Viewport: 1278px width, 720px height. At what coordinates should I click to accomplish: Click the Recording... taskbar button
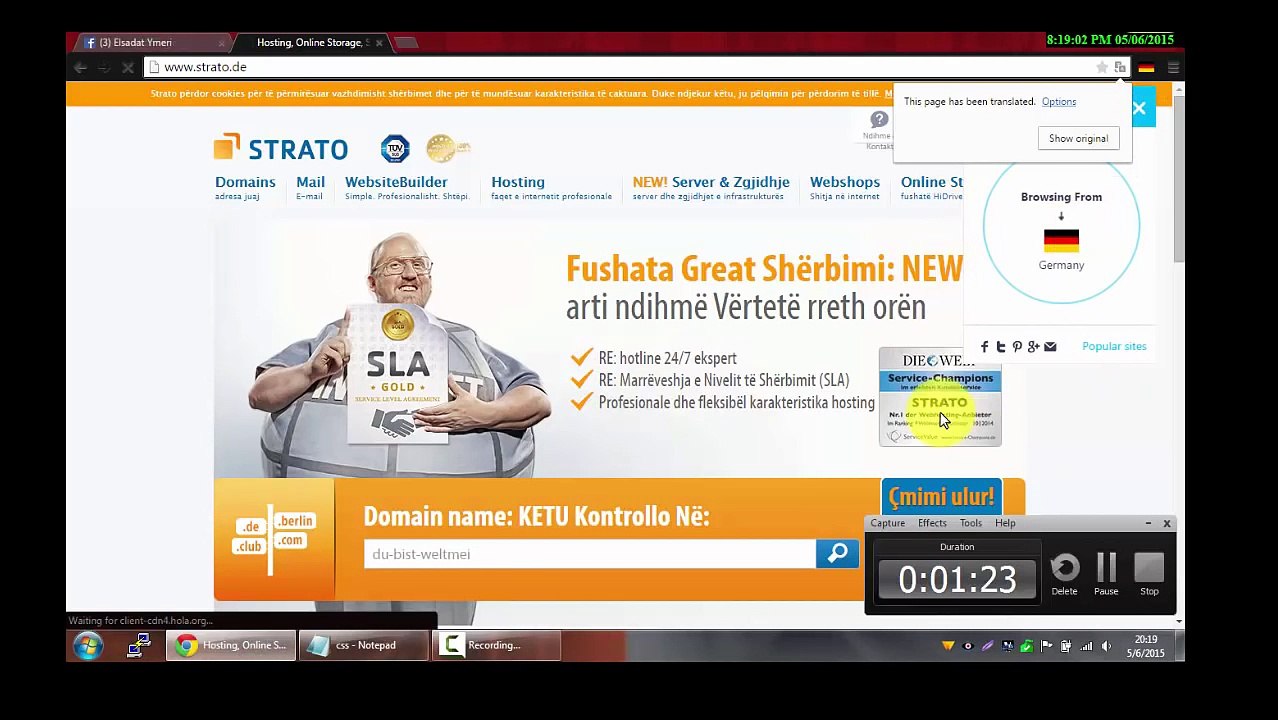click(x=495, y=645)
